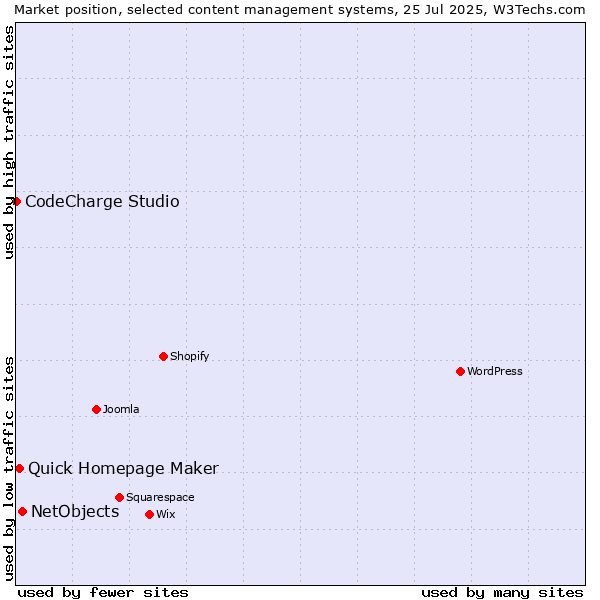Select the 'Squarespace' label text
Image resolution: width=600 pixels, height=600 pixels.
tap(160, 497)
